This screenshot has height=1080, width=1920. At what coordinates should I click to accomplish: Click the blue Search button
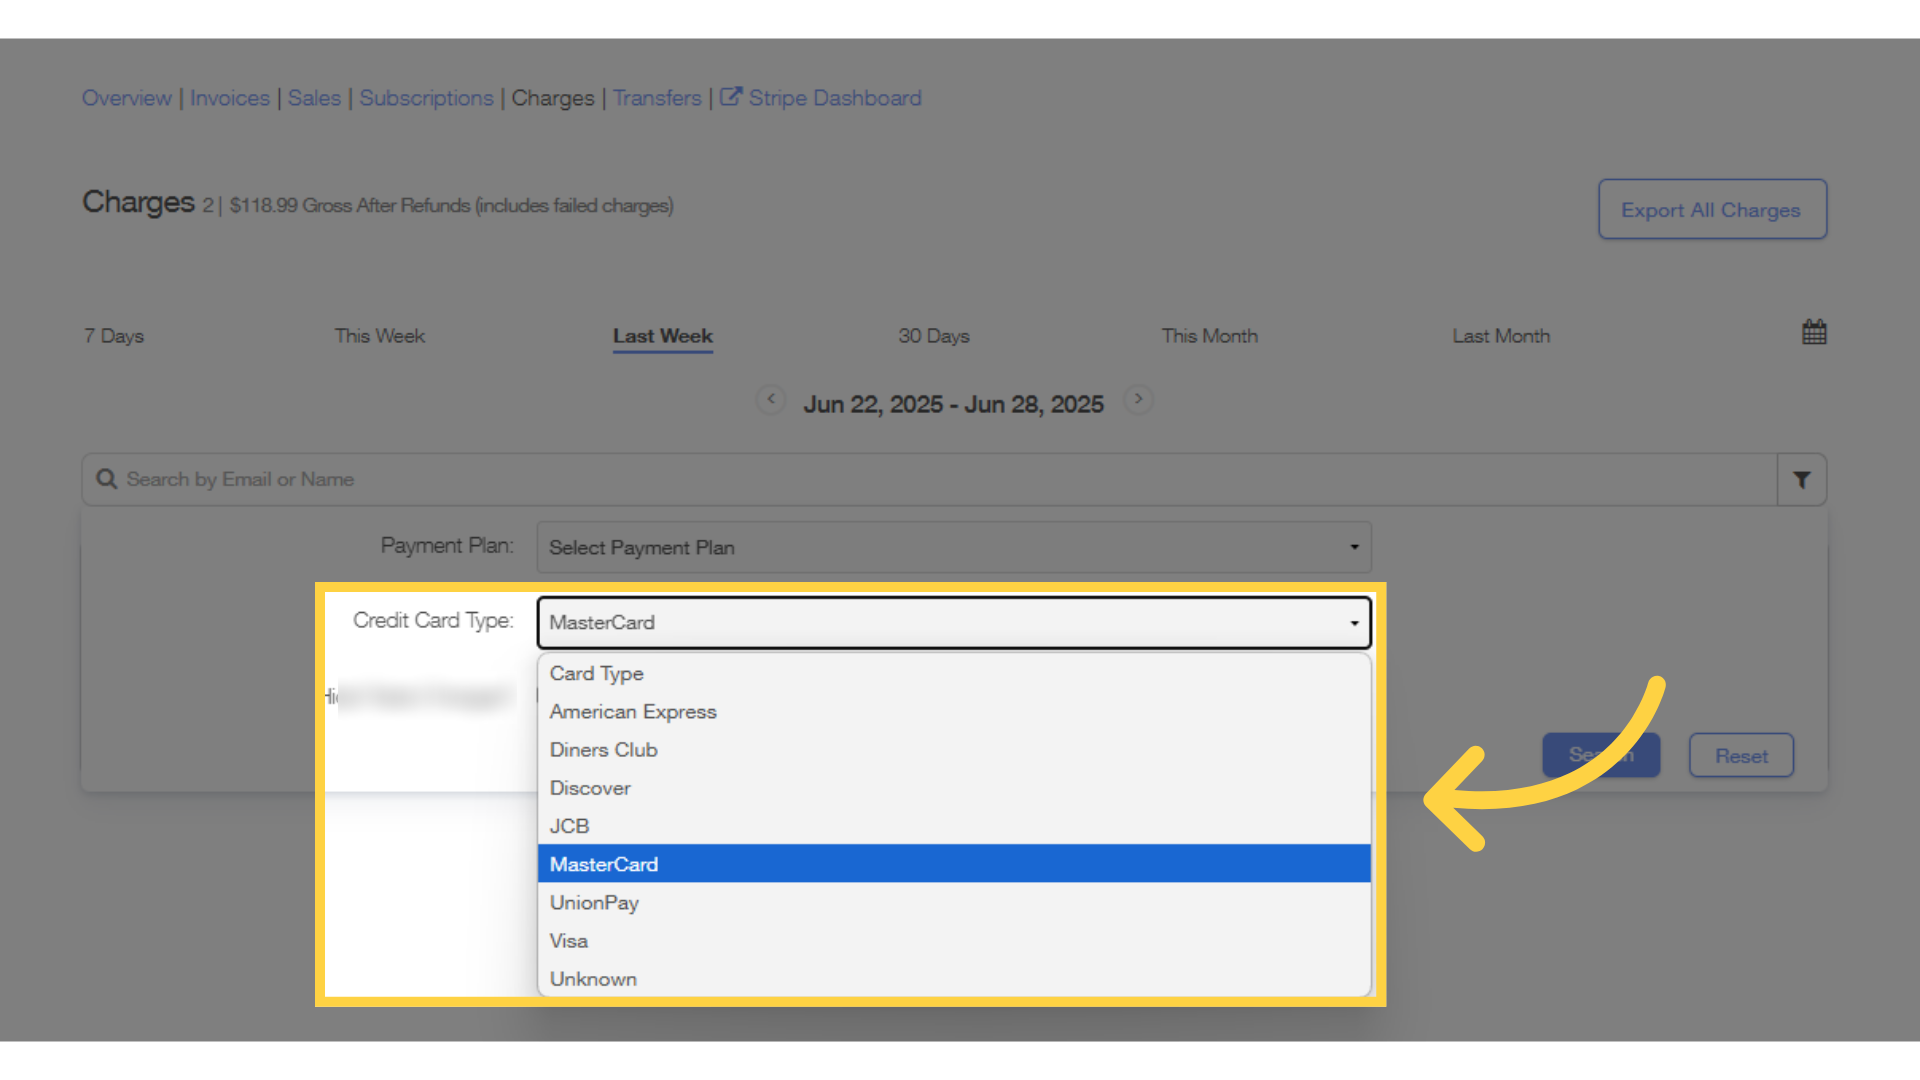[x=1601, y=755]
